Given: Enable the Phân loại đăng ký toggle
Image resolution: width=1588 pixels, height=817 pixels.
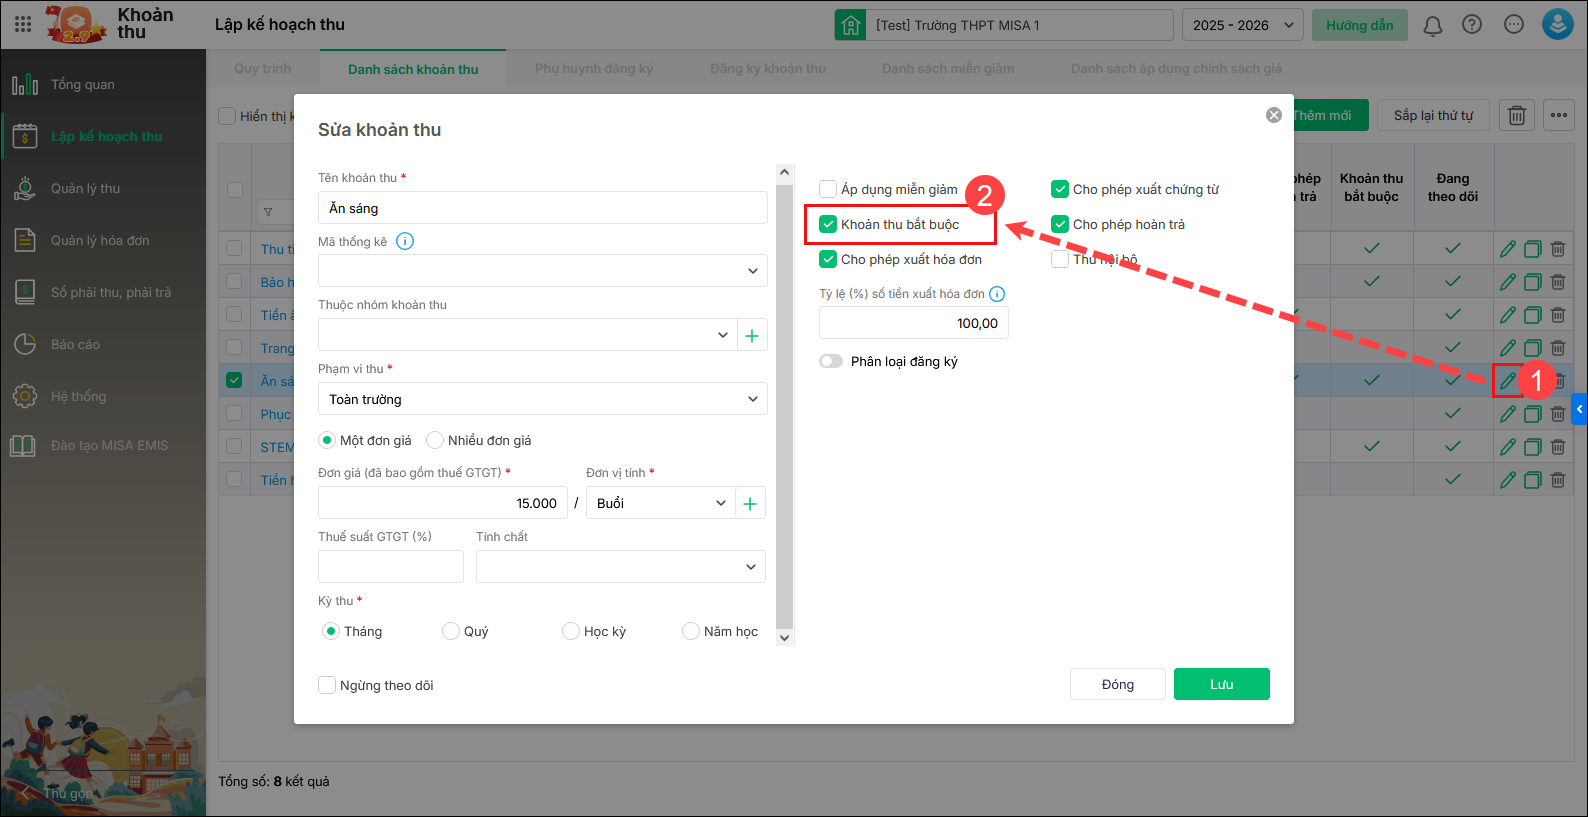Looking at the screenshot, I should click(x=831, y=361).
